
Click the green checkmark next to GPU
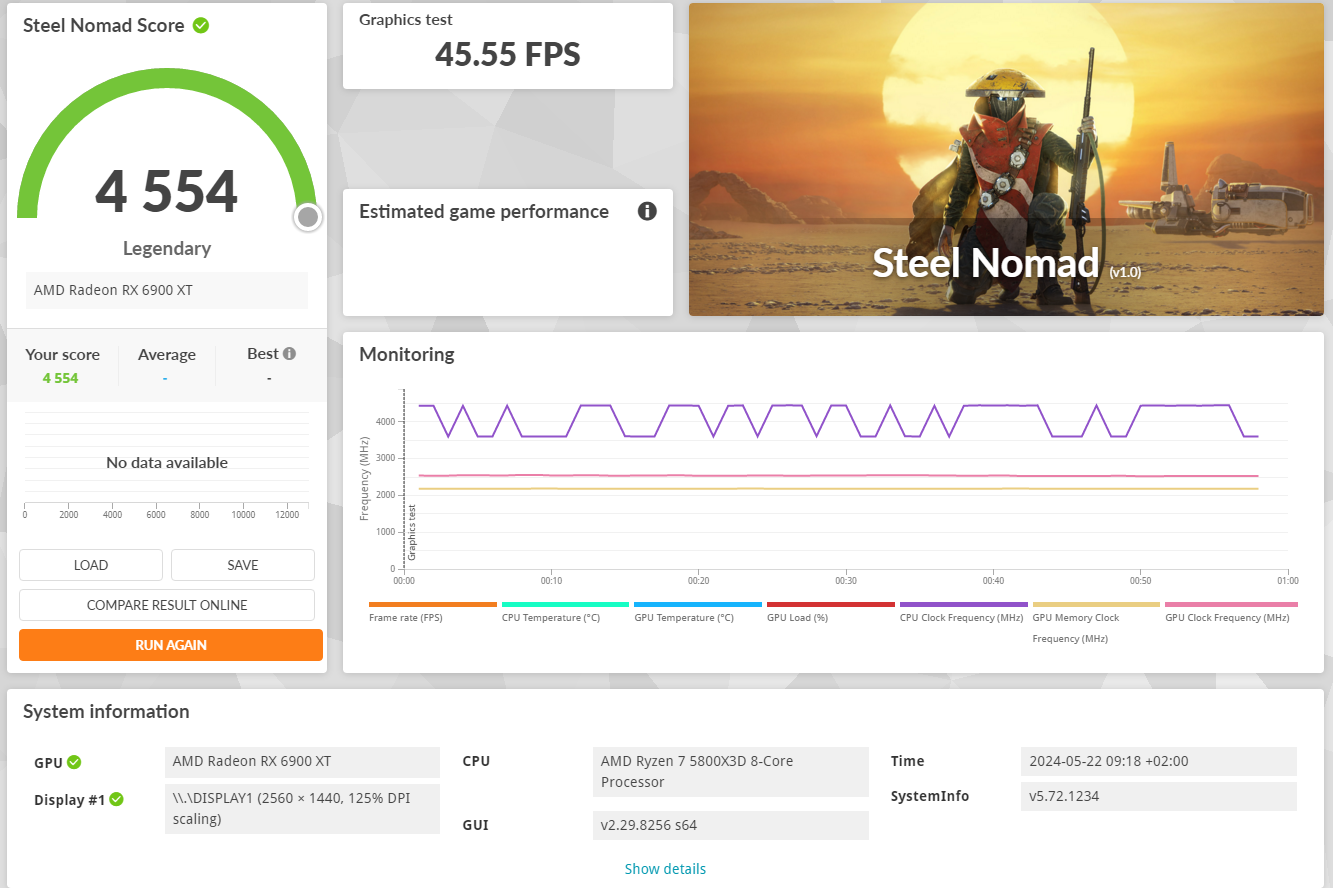click(74, 762)
